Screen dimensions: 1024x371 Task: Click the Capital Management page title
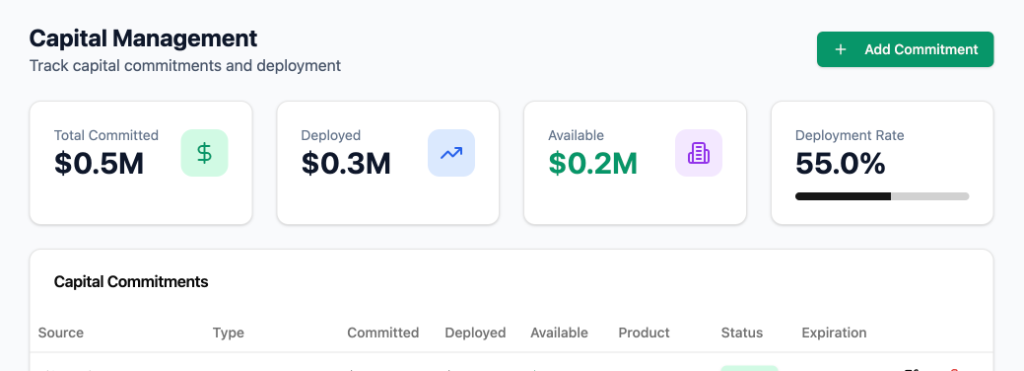click(x=144, y=39)
